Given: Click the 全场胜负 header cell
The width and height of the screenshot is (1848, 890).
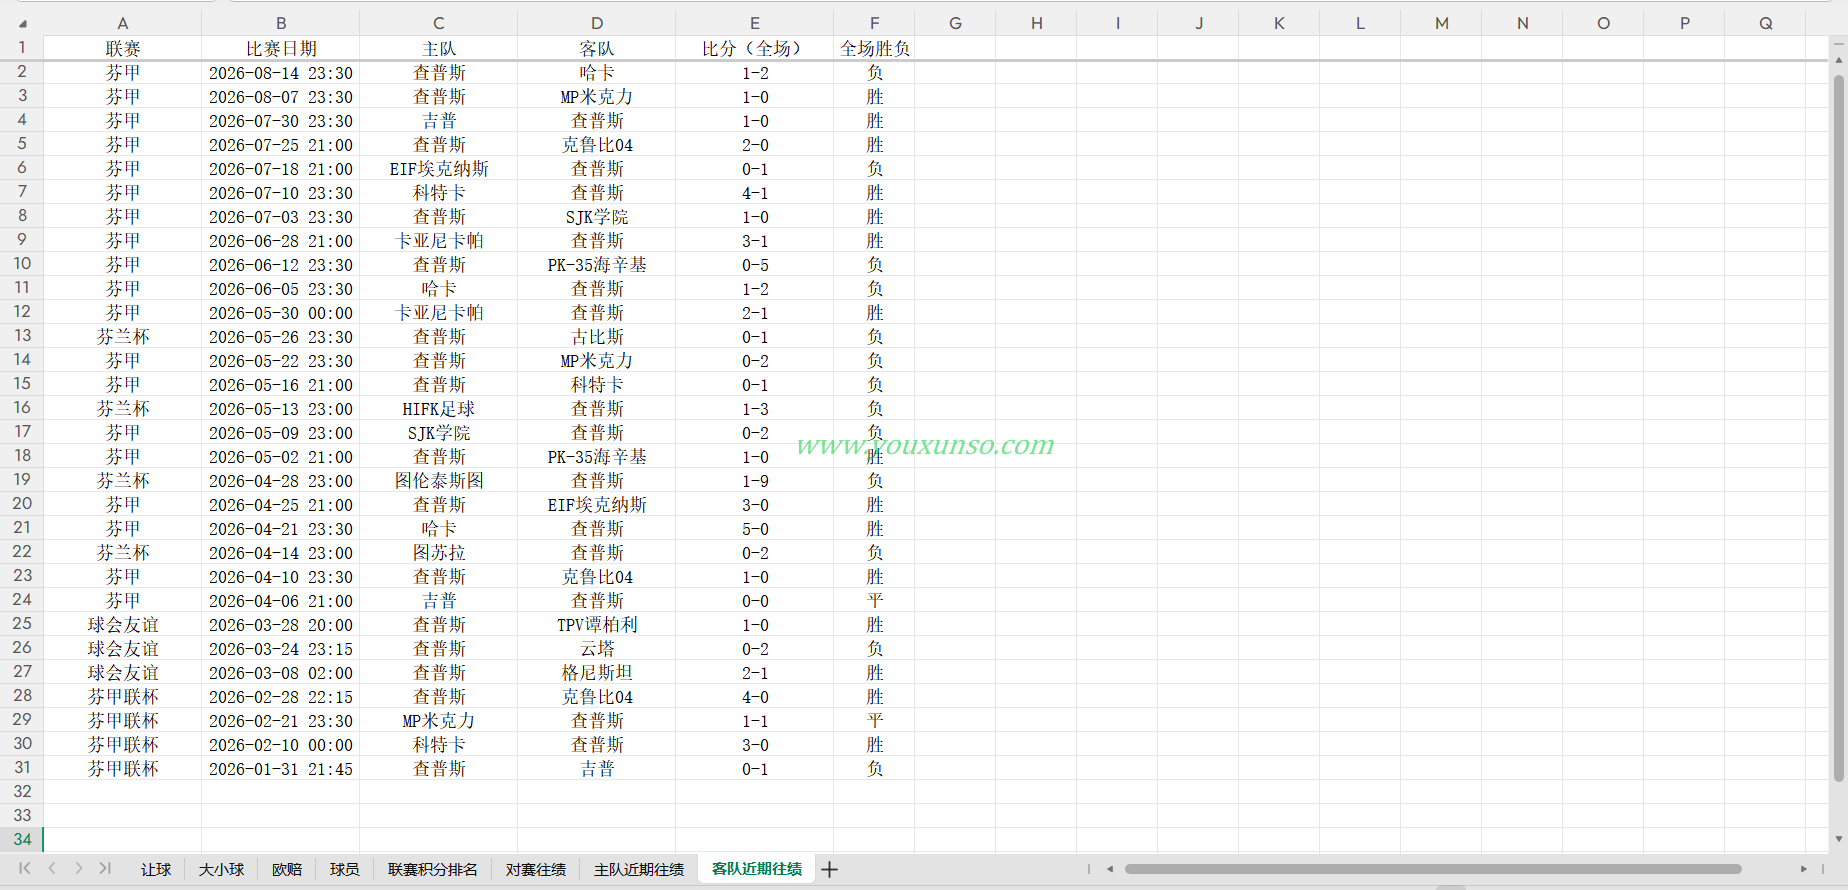Looking at the screenshot, I should 875,48.
